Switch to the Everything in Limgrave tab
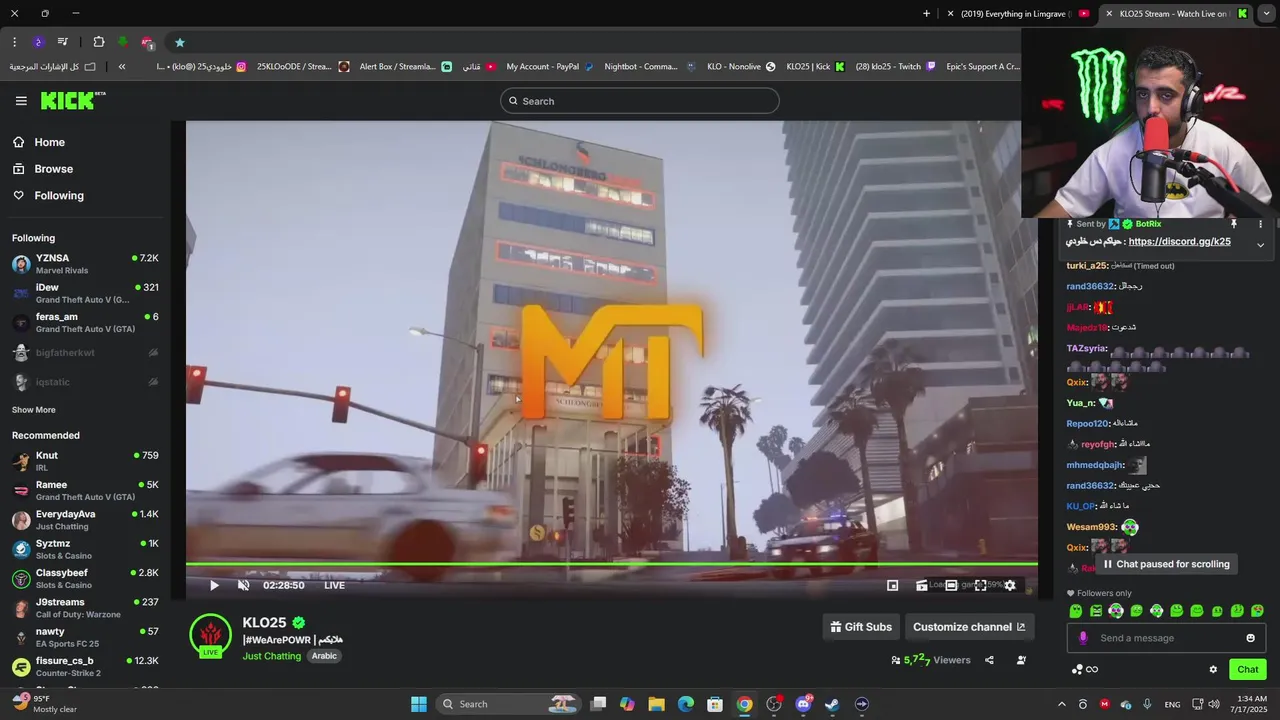 pyautogui.click(x=1018, y=14)
